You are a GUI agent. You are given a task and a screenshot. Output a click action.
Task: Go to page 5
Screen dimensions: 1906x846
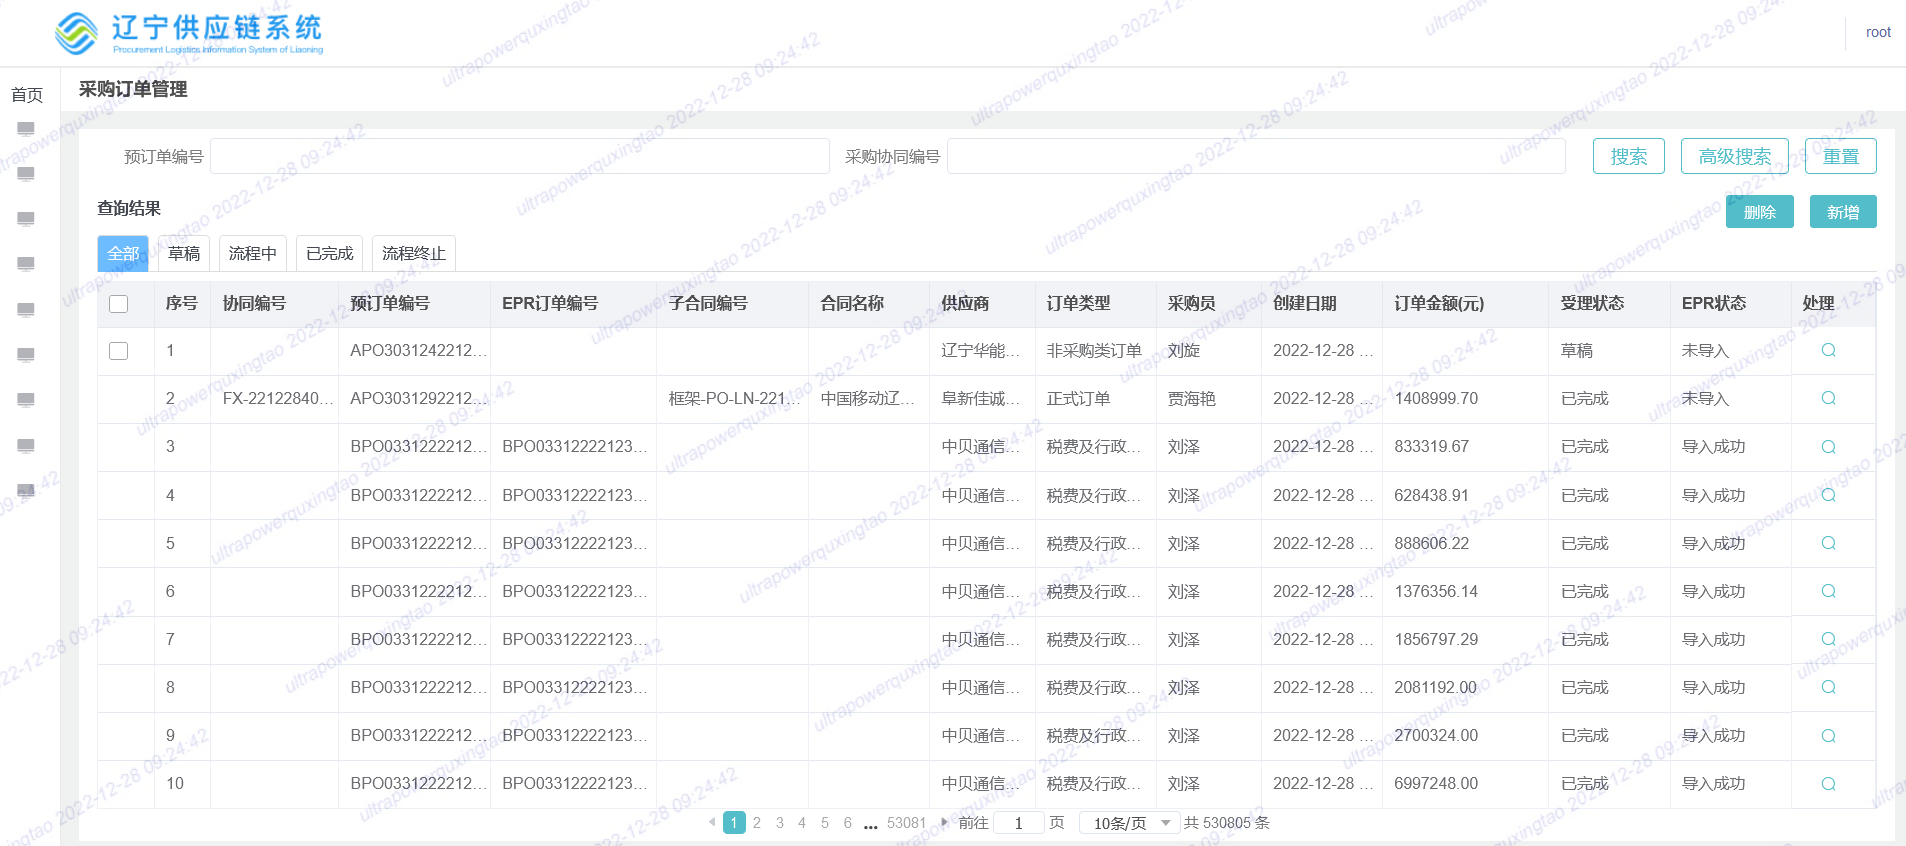point(825,823)
